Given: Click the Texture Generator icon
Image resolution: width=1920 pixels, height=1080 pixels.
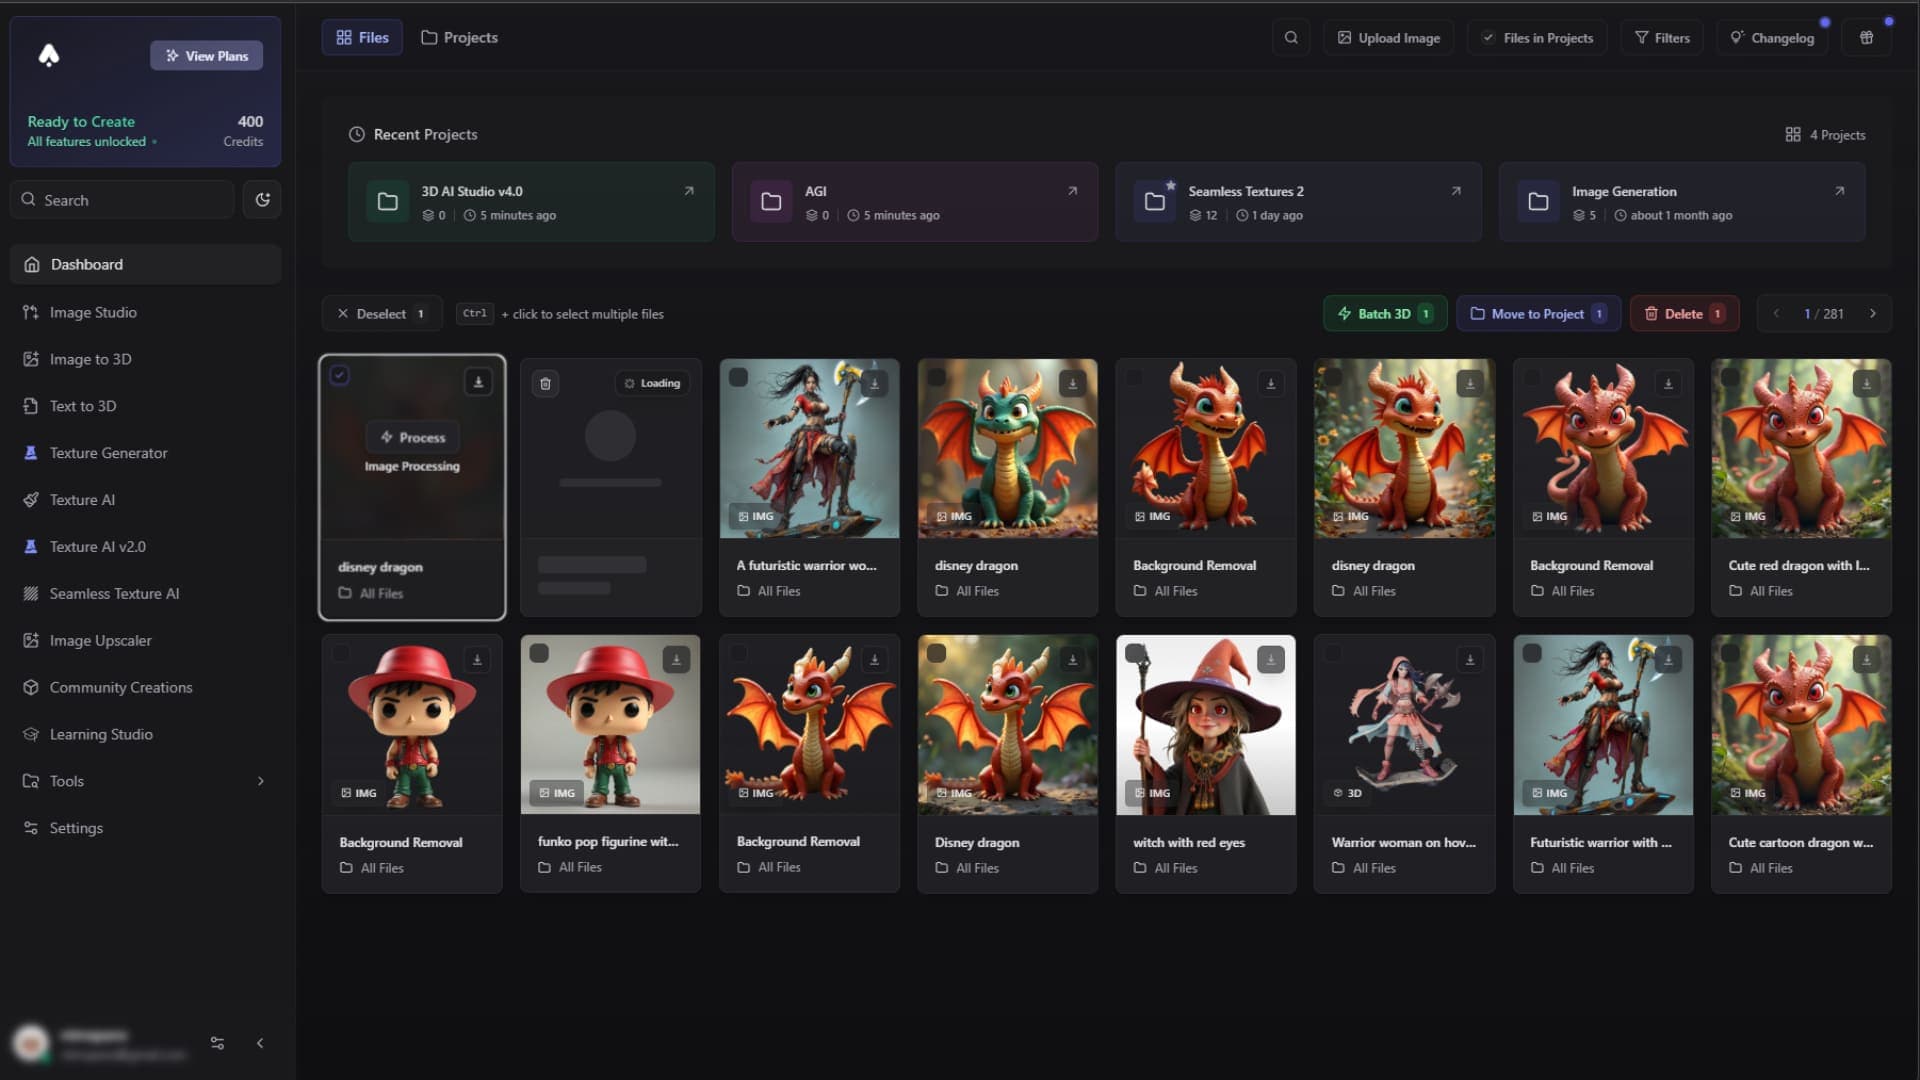Looking at the screenshot, I should point(32,451).
